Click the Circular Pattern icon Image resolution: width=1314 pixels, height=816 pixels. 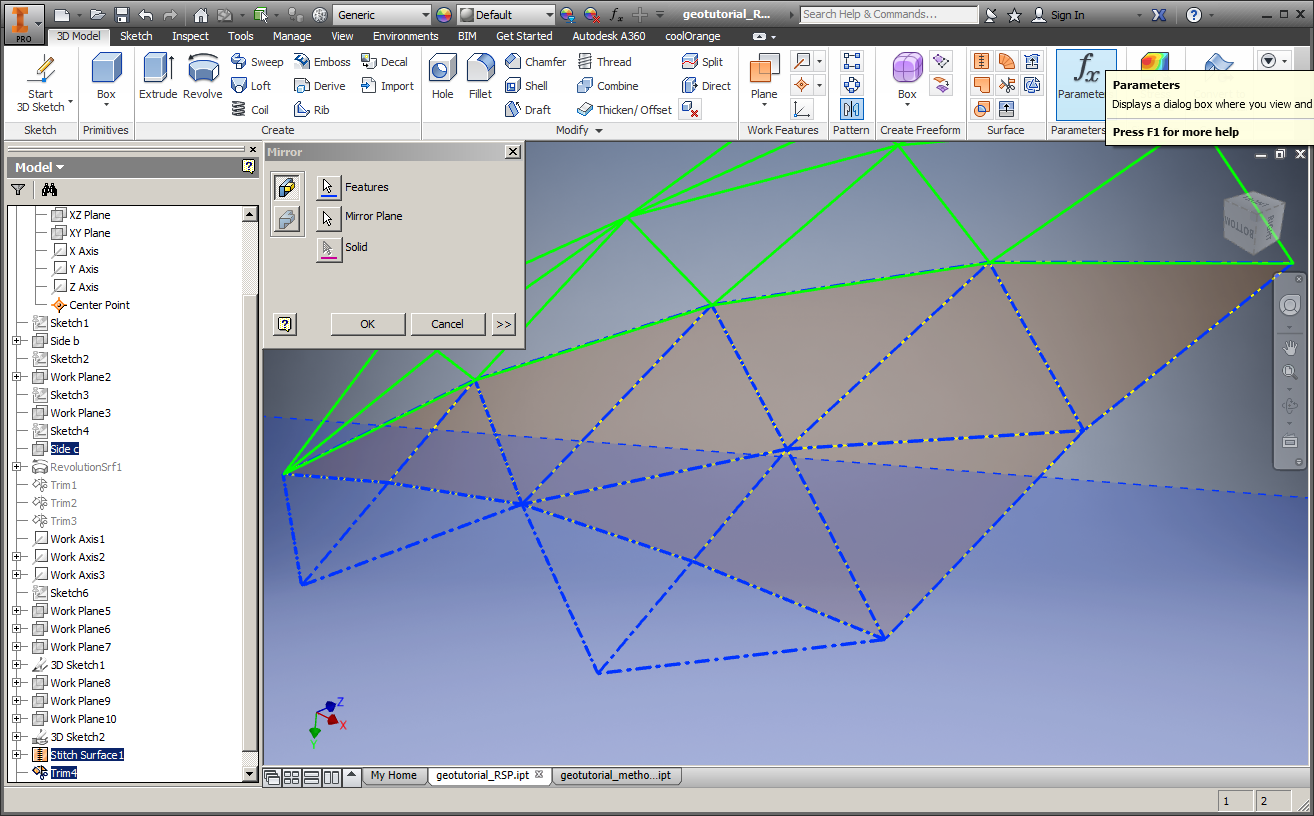point(851,86)
